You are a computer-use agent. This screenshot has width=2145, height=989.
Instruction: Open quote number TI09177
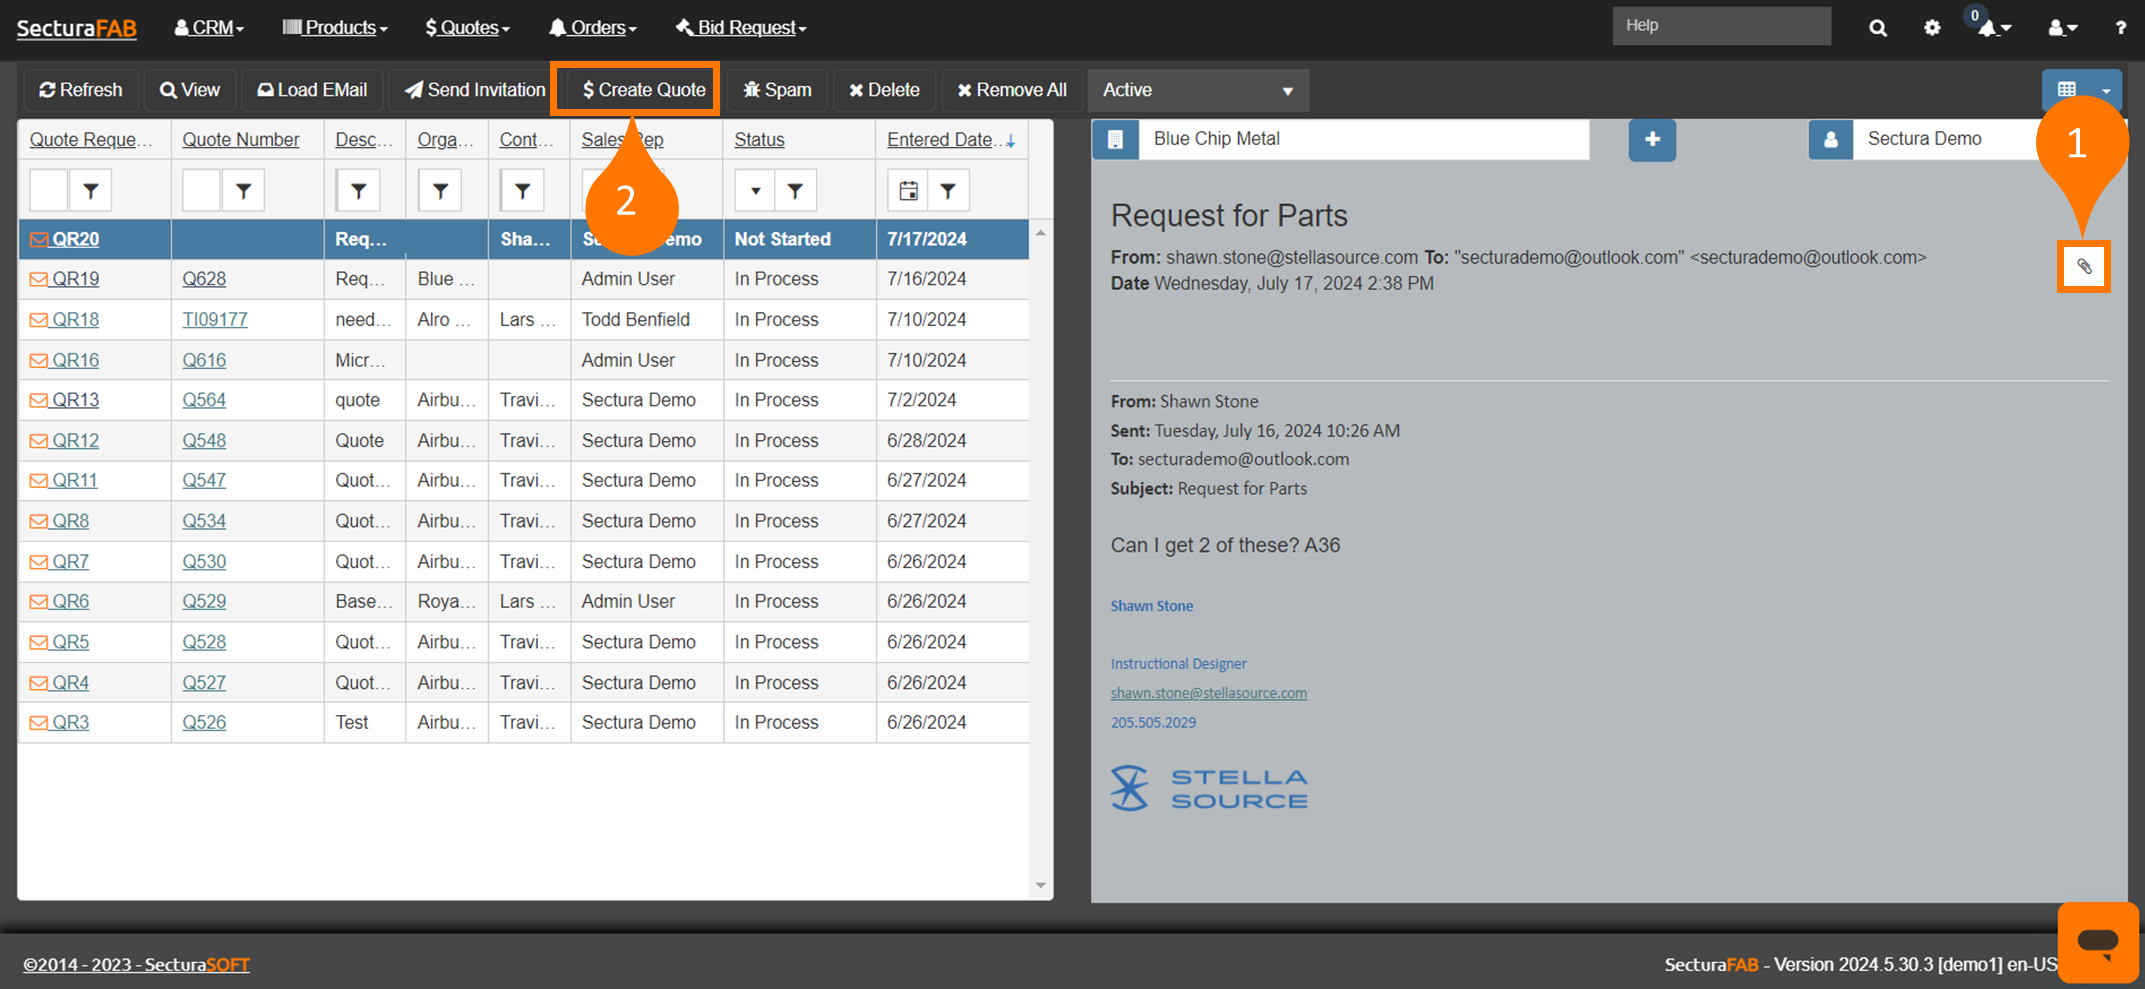click(215, 320)
